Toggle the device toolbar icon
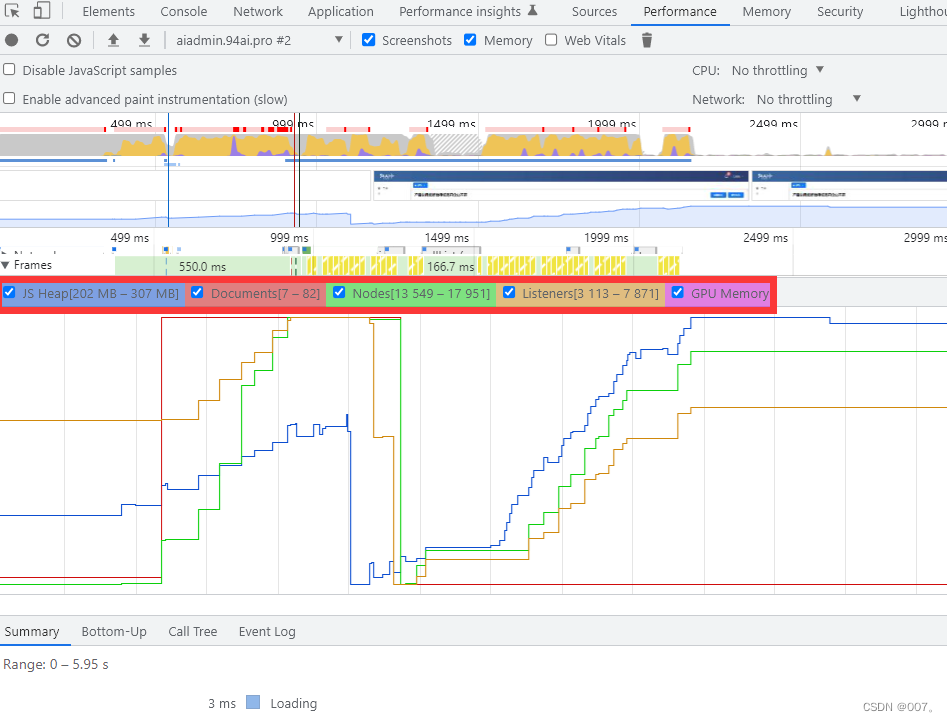Image resolution: width=947 pixels, height=722 pixels. point(40,11)
